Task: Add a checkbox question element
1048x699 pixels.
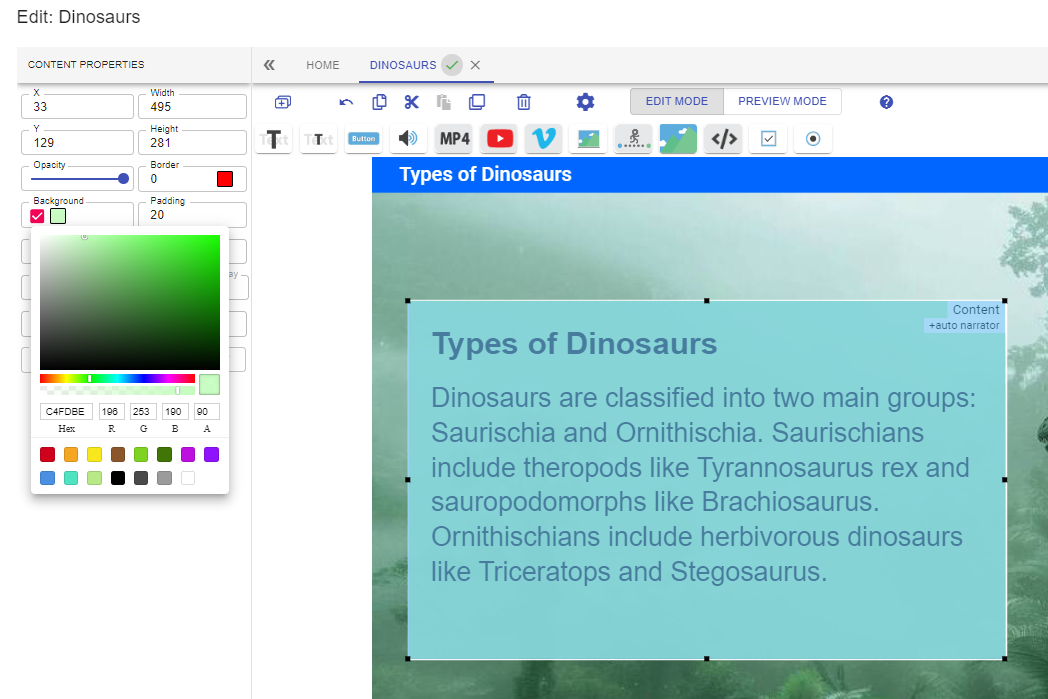Action: tap(769, 139)
